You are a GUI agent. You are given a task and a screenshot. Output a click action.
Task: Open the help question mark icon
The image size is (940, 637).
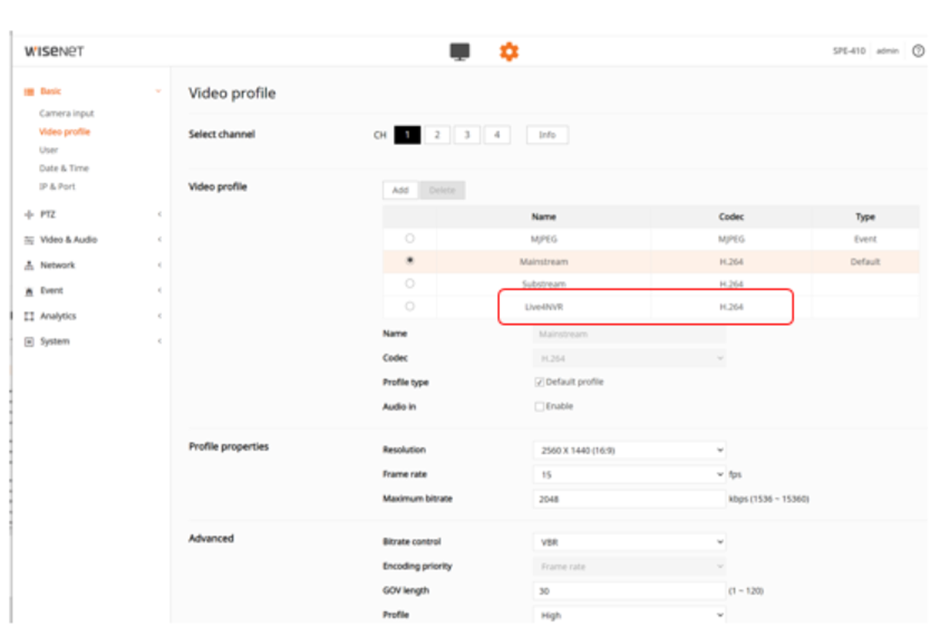[918, 51]
